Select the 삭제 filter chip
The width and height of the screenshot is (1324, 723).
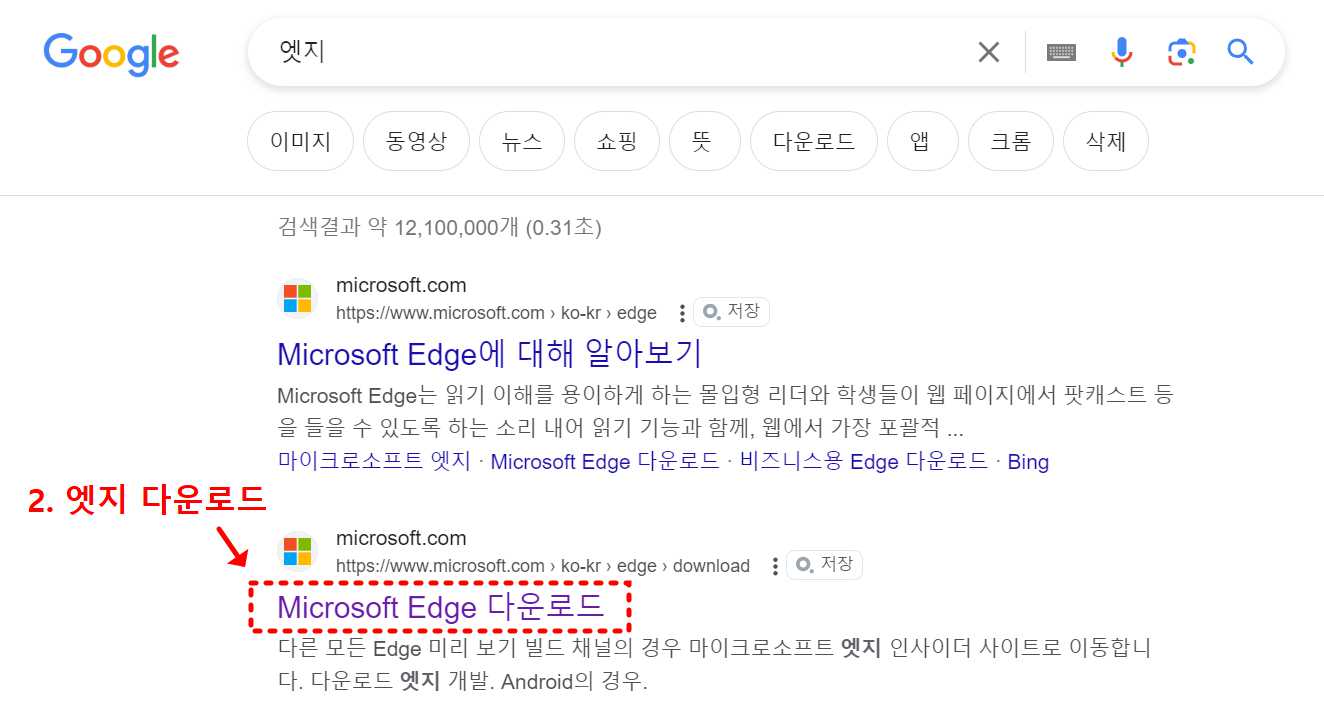pyautogui.click(x=1105, y=141)
